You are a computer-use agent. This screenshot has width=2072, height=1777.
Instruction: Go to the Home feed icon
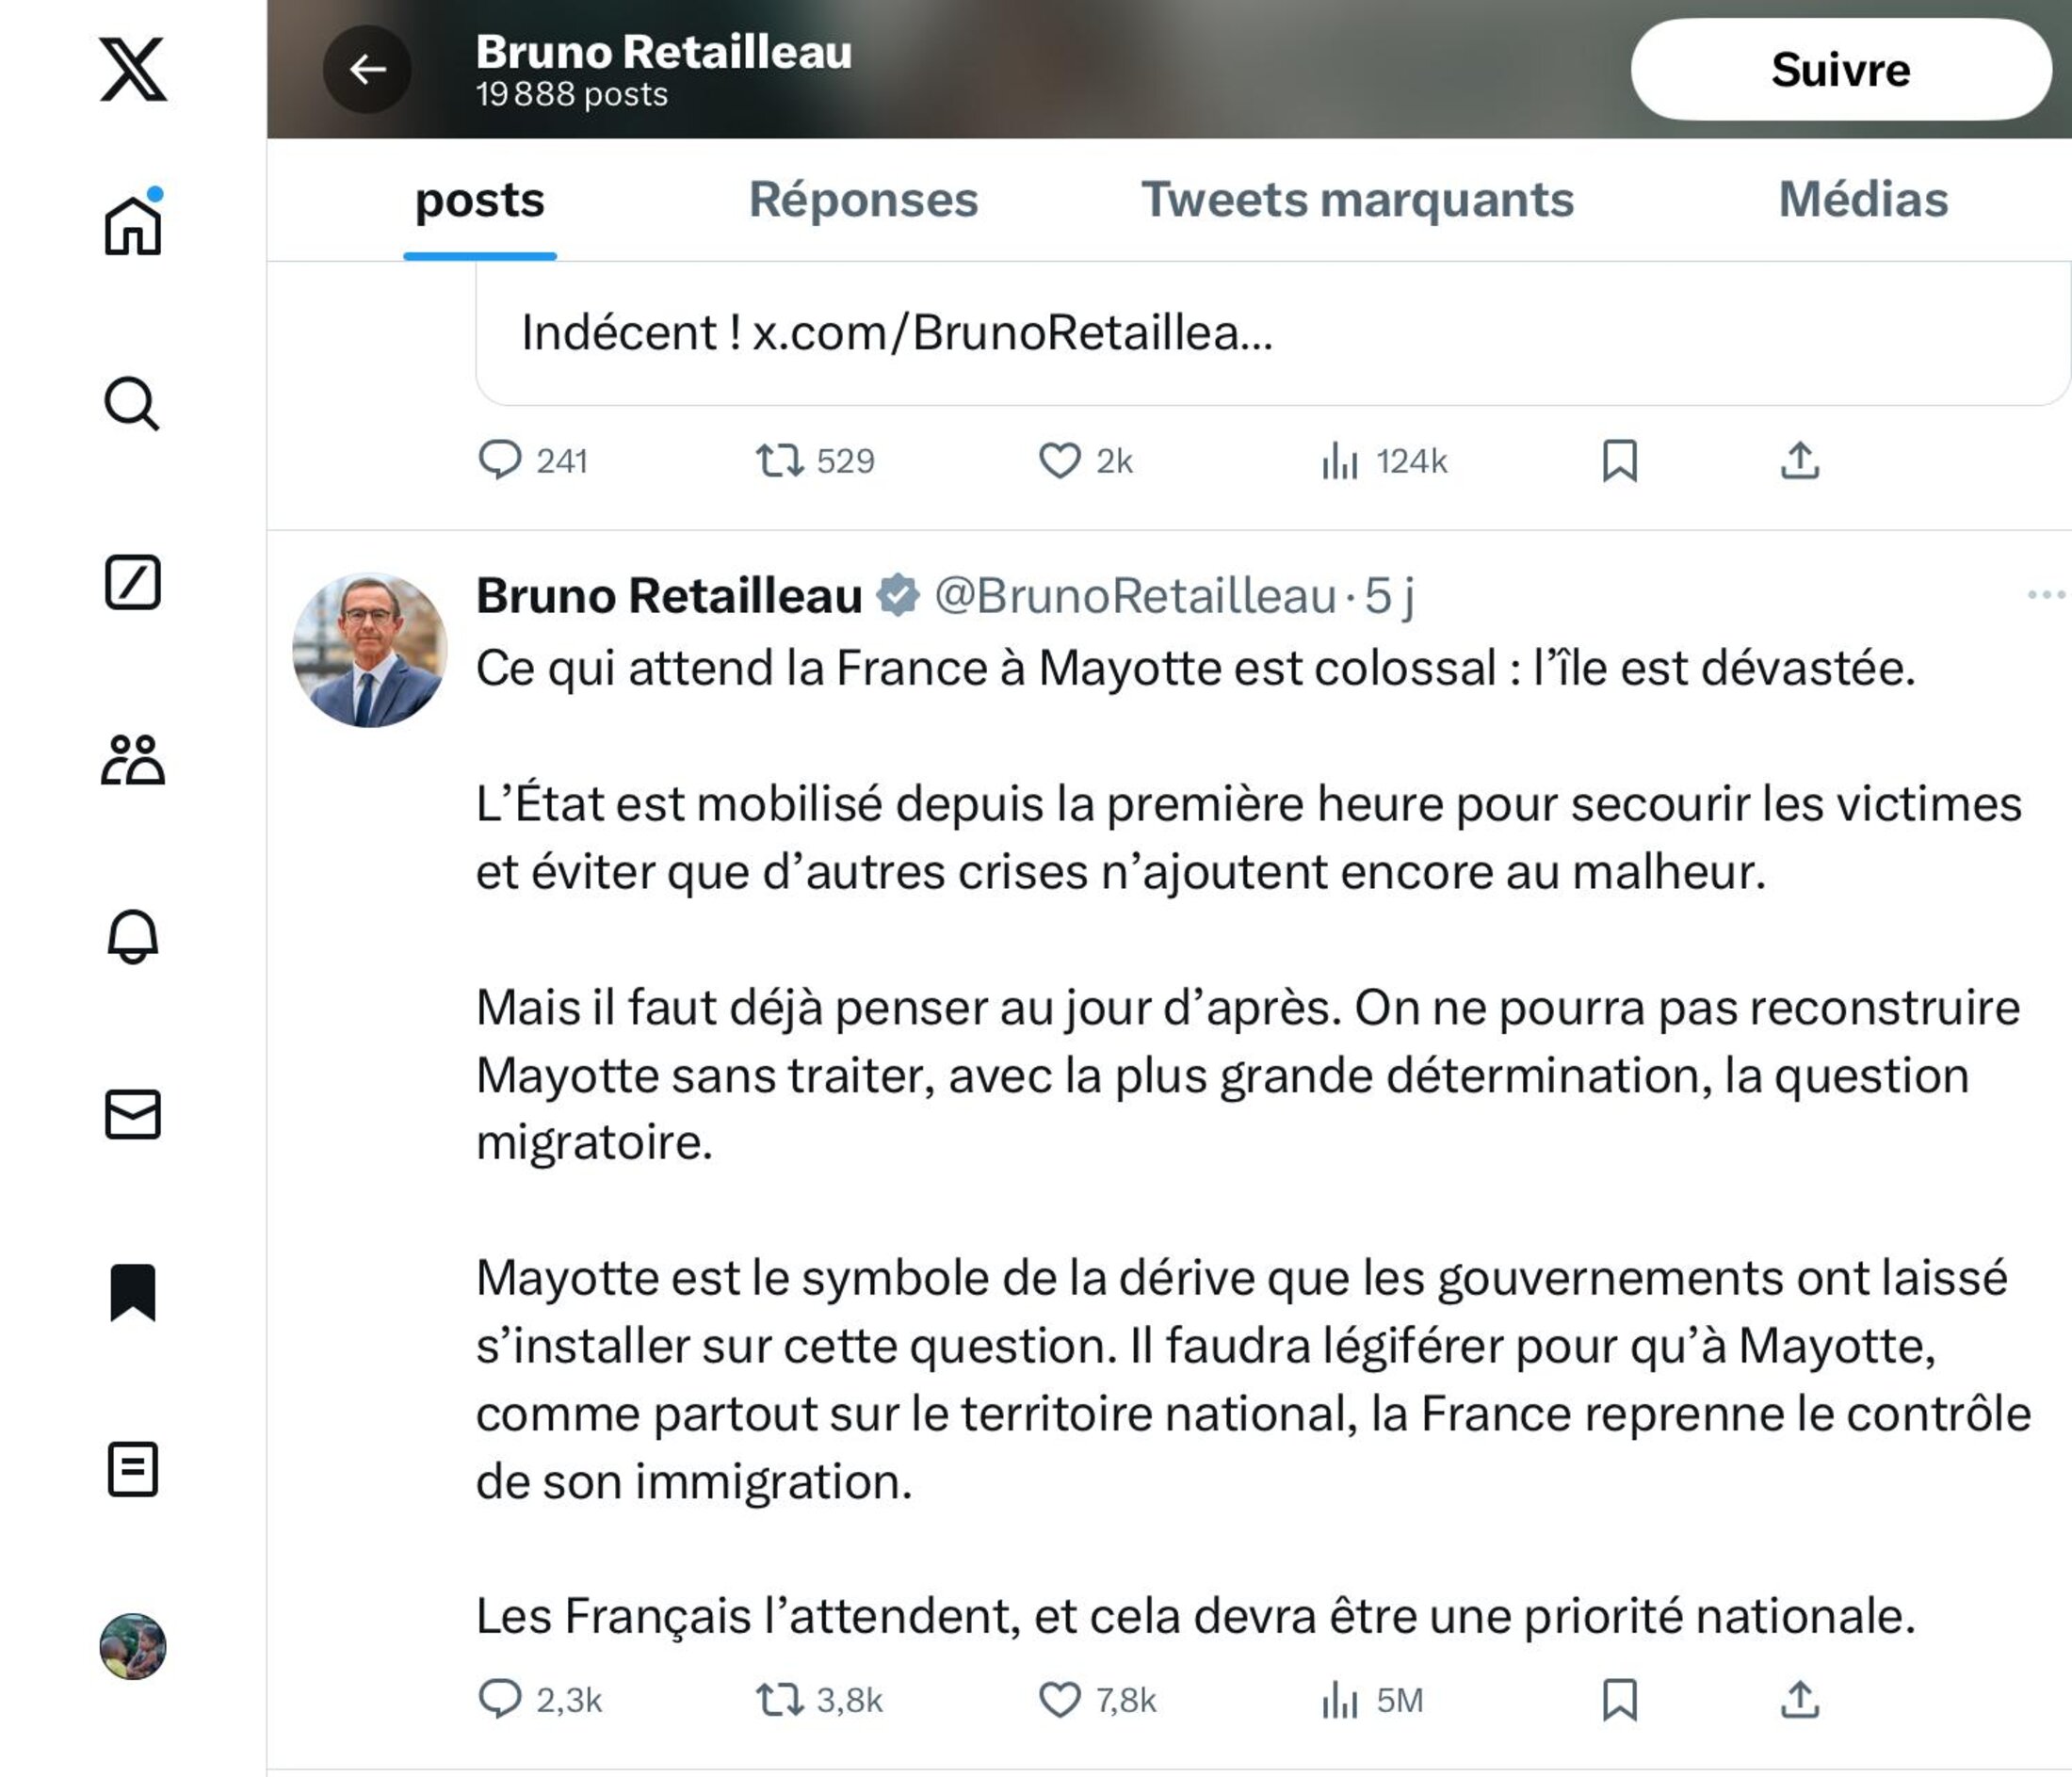coord(133,226)
